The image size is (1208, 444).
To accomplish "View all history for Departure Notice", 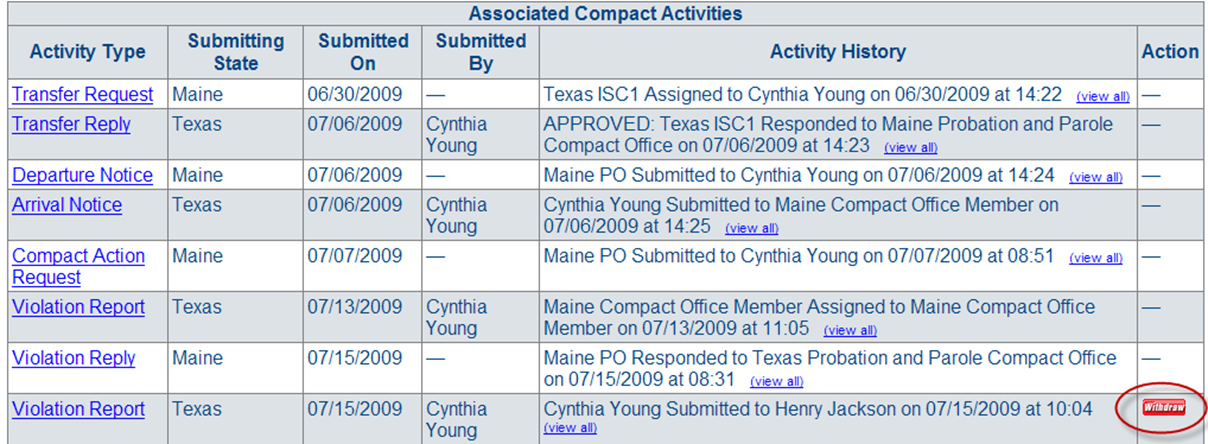I will point(1096,178).
